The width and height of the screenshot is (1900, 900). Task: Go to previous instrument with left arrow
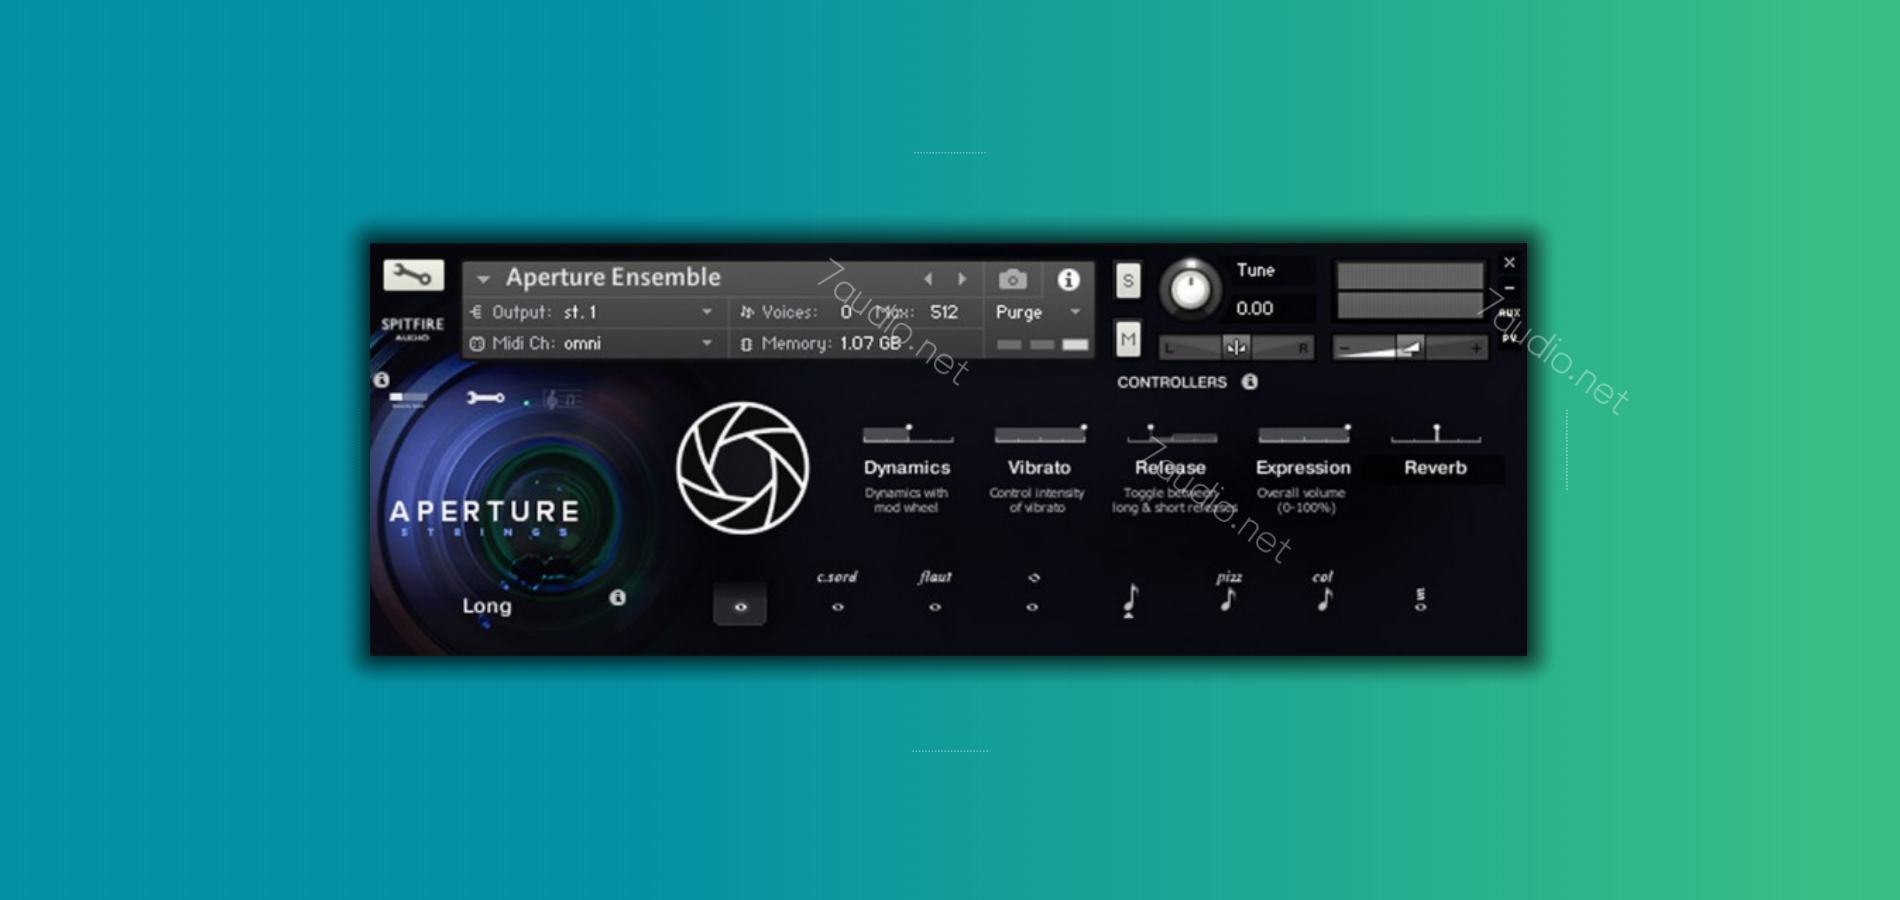[x=928, y=279]
